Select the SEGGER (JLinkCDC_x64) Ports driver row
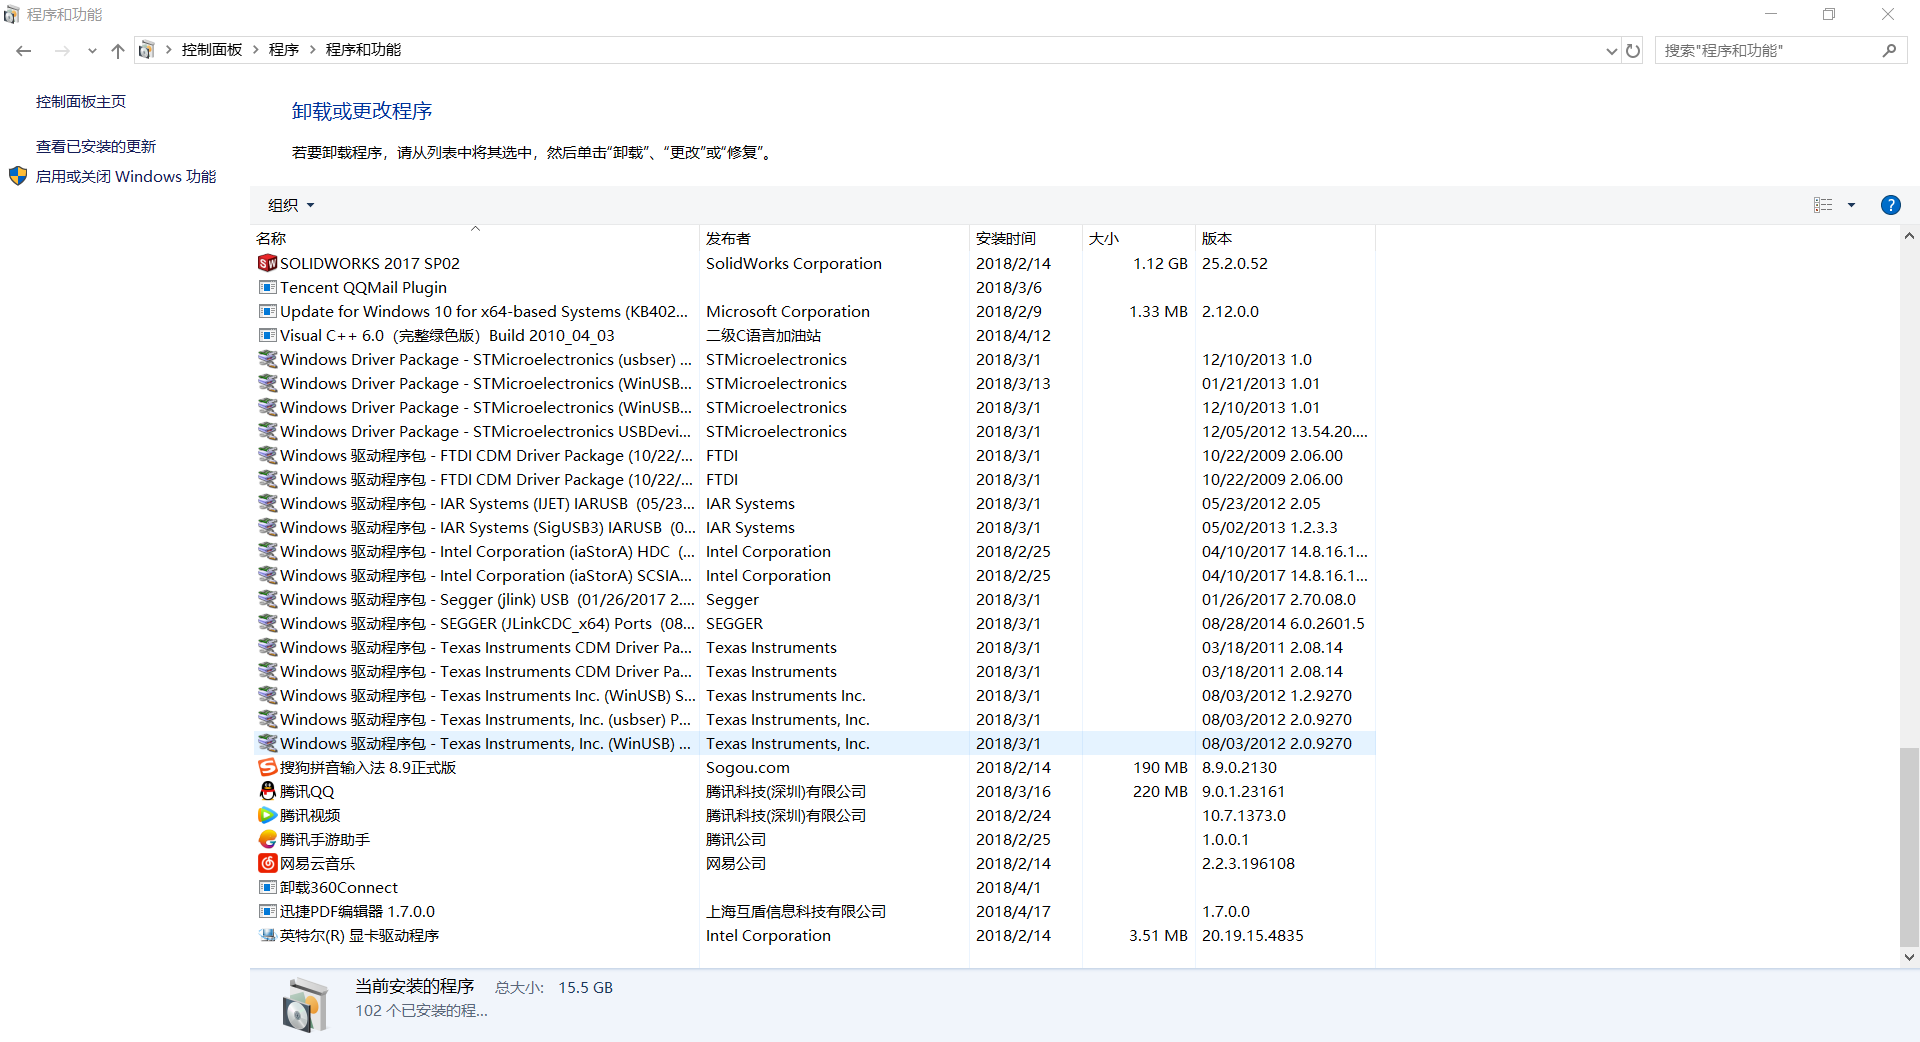The width and height of the screenshot is (1920, 1042). [814, 623]
